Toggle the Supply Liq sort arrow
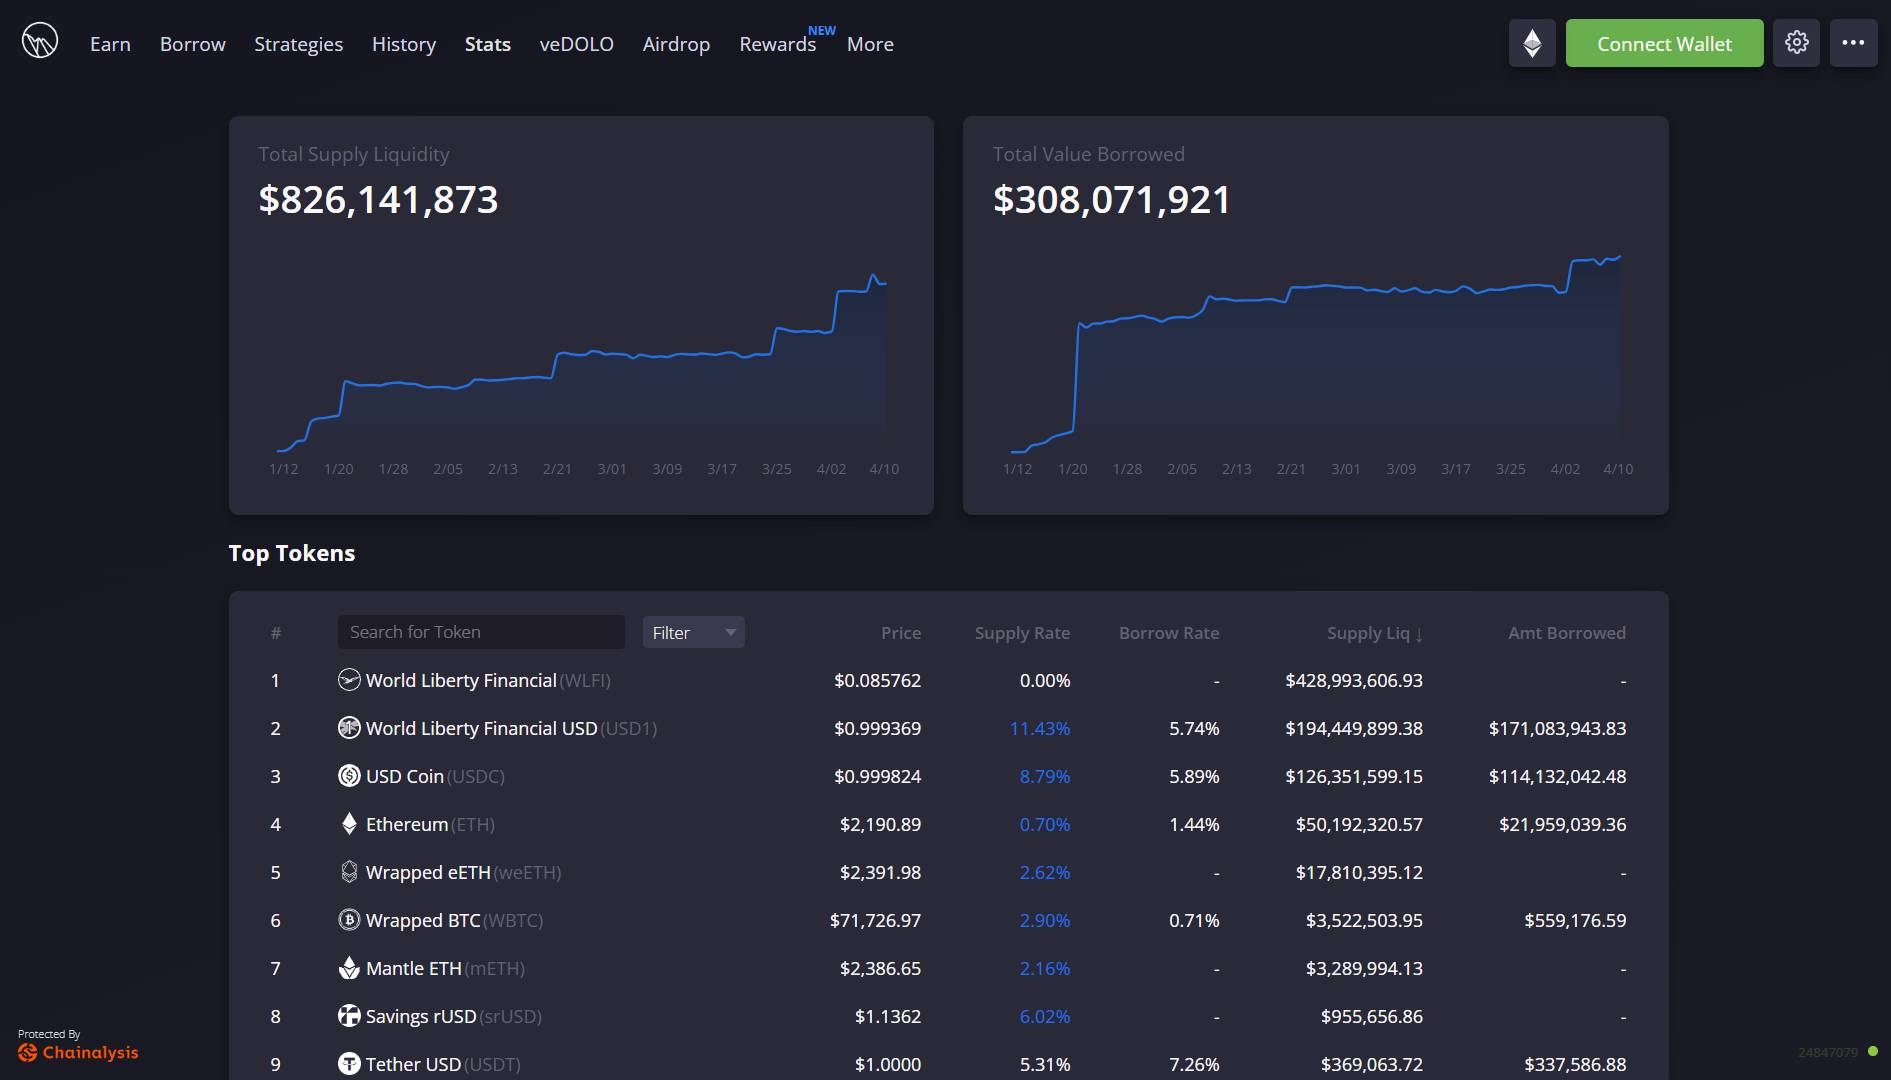This screenshot has width=1891, height=1080. pyautogui.click(x=1420, y=632)
